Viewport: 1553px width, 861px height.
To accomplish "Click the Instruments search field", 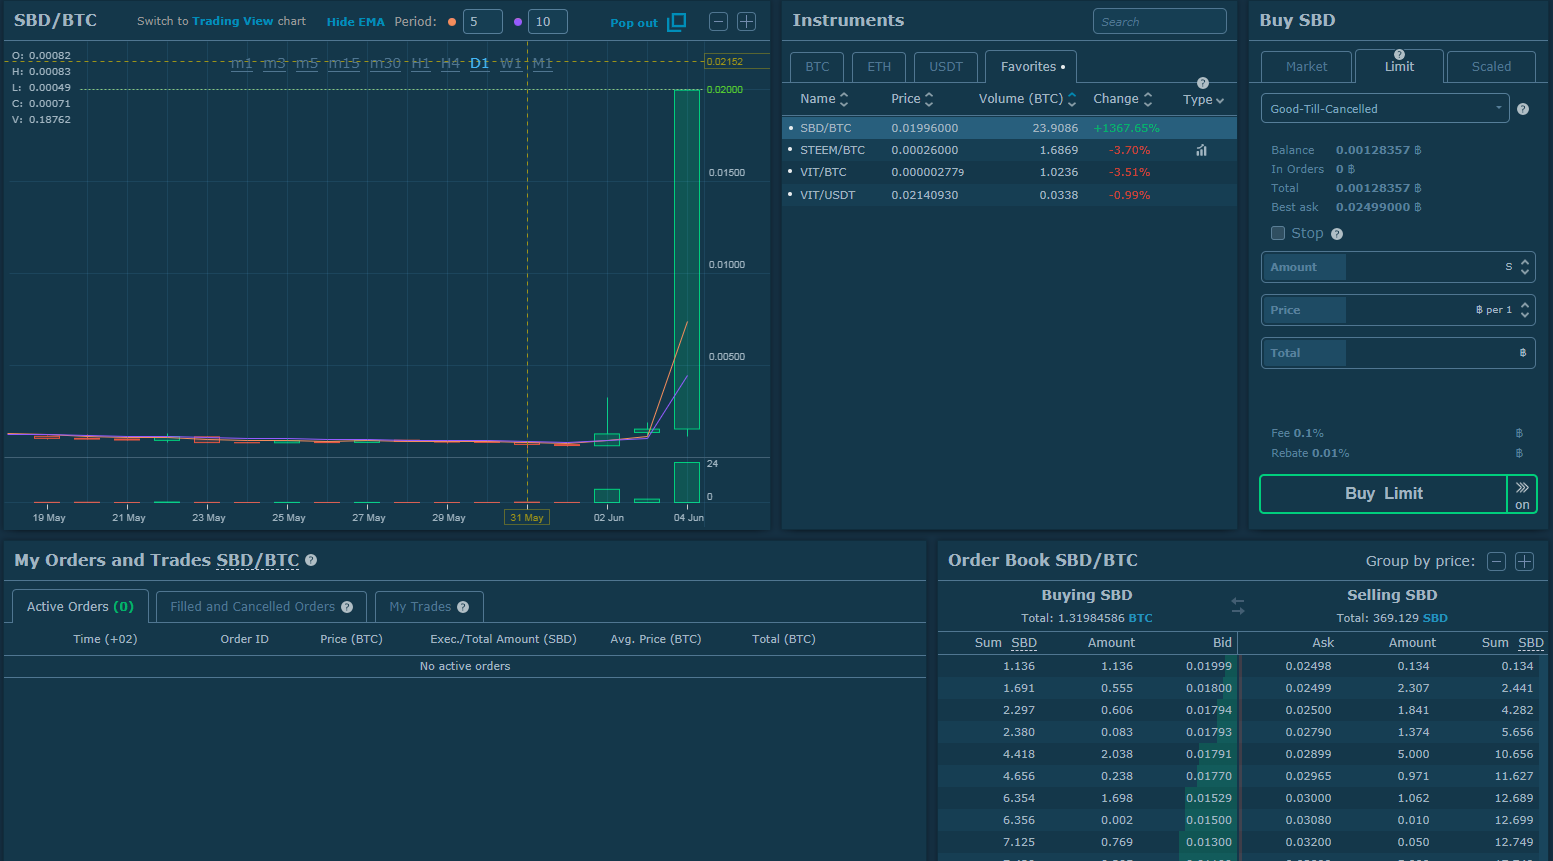I will [1160, 21].
